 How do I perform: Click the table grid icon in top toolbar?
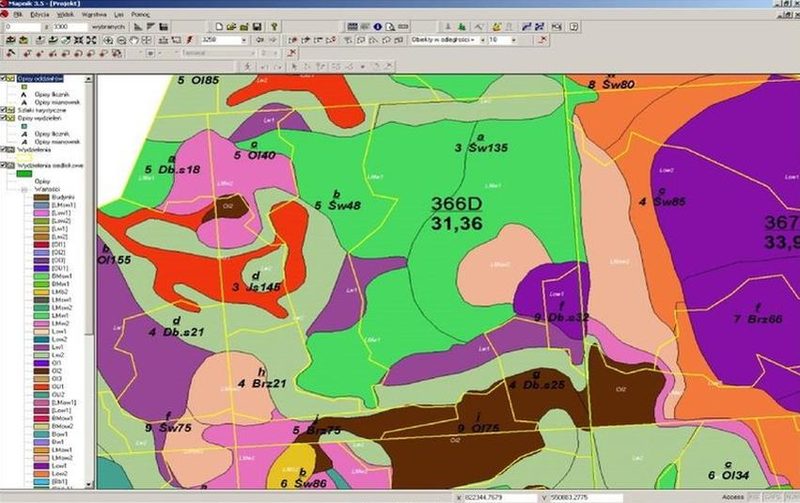(352, 27)
